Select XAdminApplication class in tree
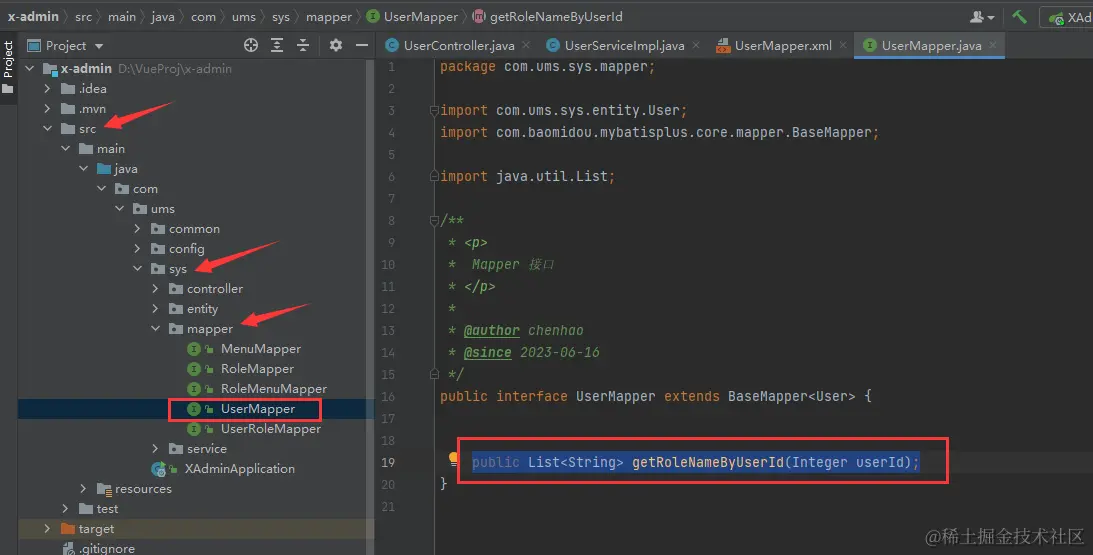 point(239,469)
